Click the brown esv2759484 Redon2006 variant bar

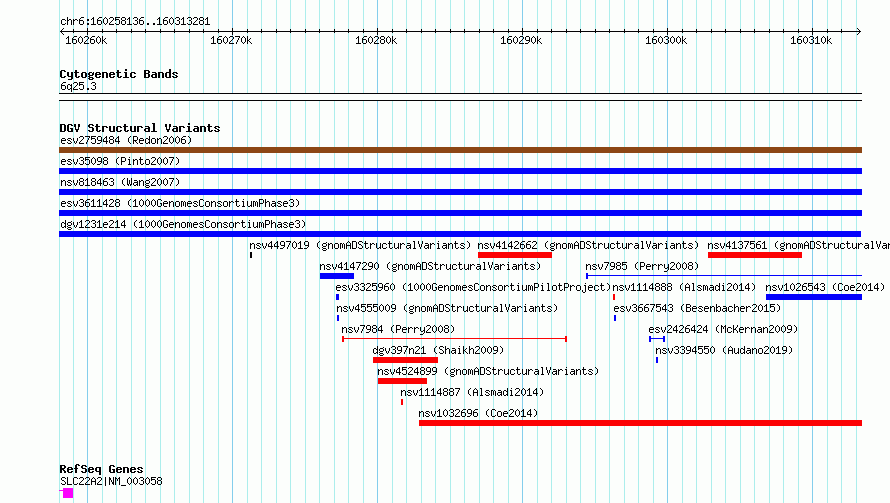click(460, 150)
